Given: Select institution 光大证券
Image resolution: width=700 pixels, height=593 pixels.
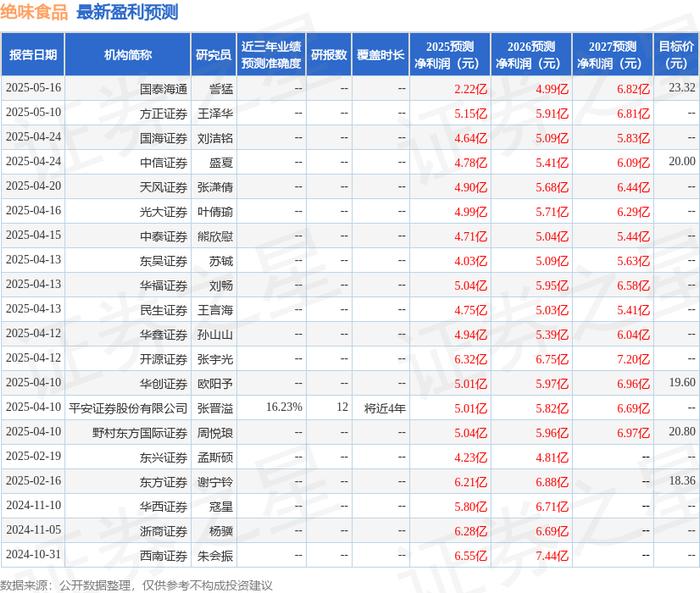Looking at the screenshot, I should [163, 212].
